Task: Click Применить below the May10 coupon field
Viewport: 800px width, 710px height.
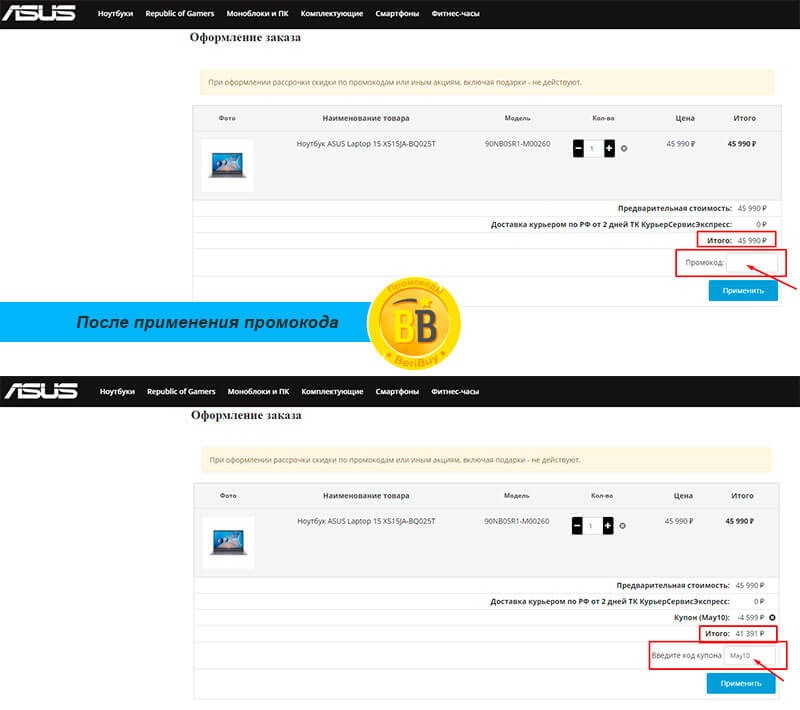Action: coord(740,684)
